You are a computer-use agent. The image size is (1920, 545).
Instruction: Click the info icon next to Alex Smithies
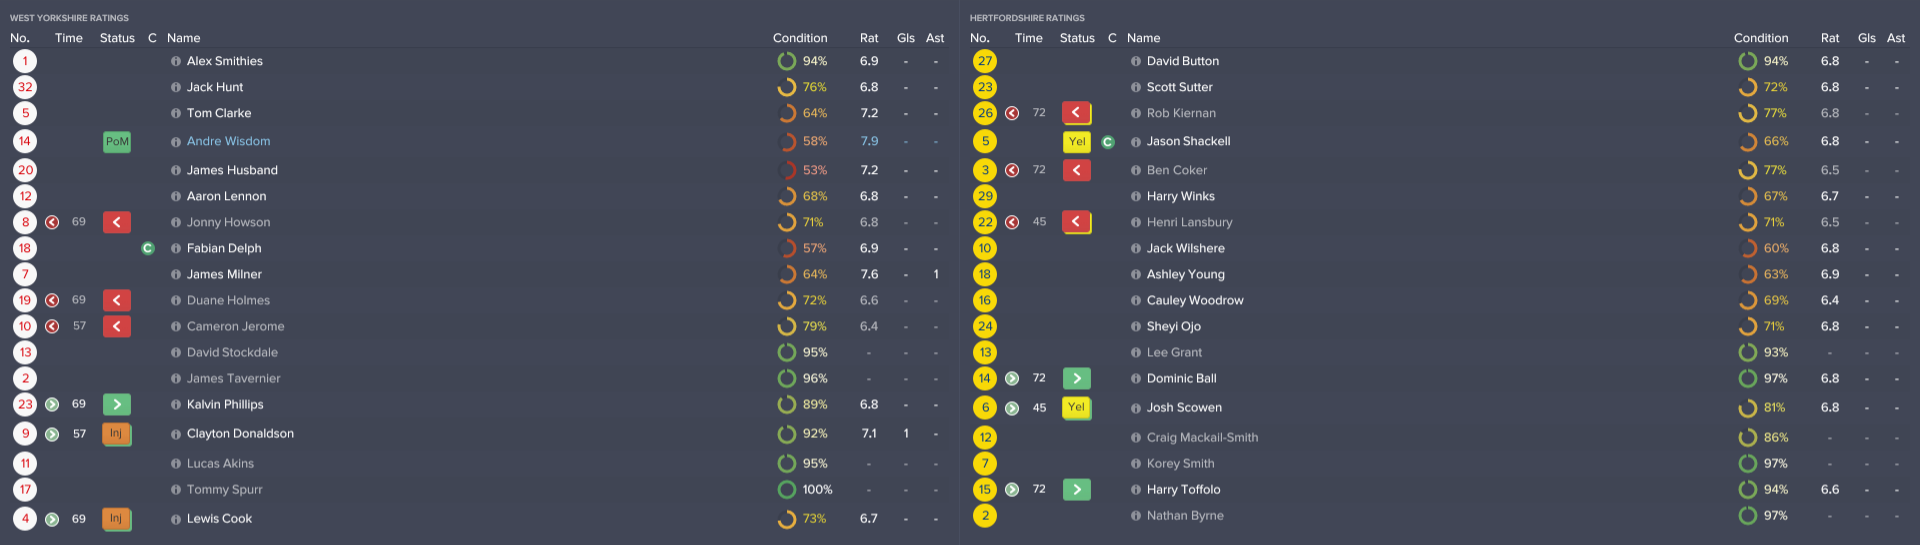point(176,61)
